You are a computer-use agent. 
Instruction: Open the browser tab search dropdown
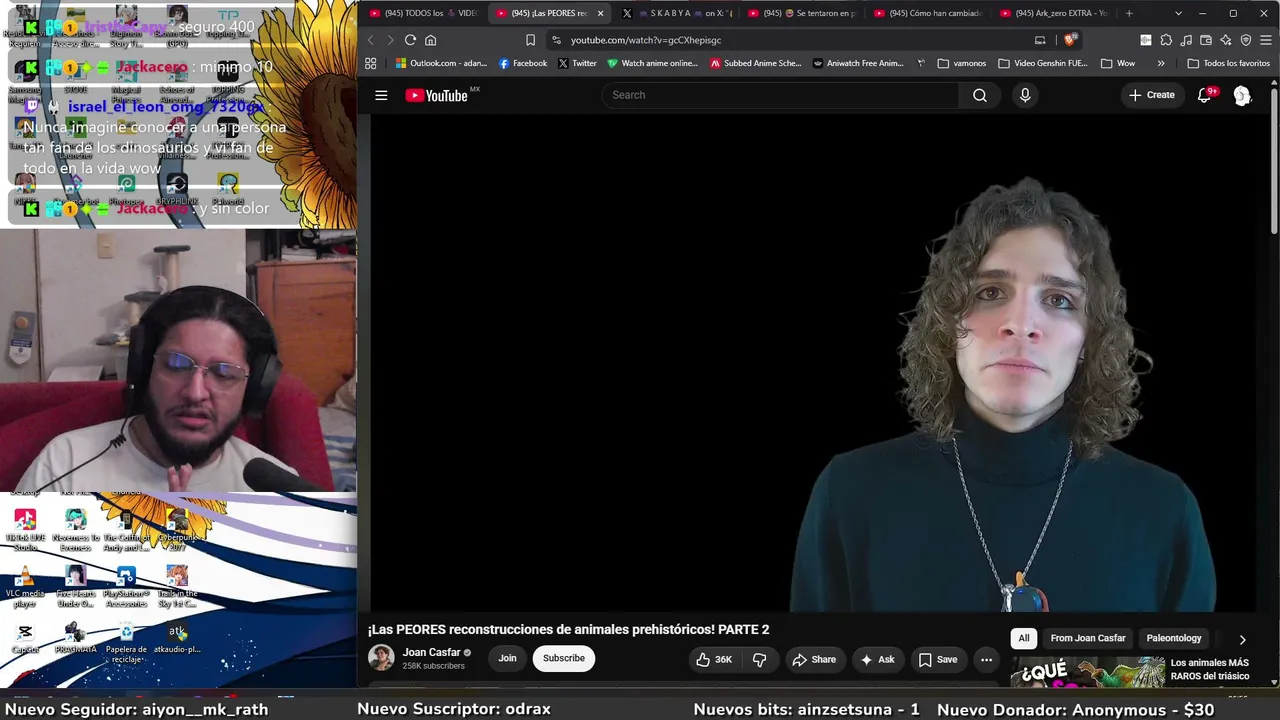point(1178,13)
